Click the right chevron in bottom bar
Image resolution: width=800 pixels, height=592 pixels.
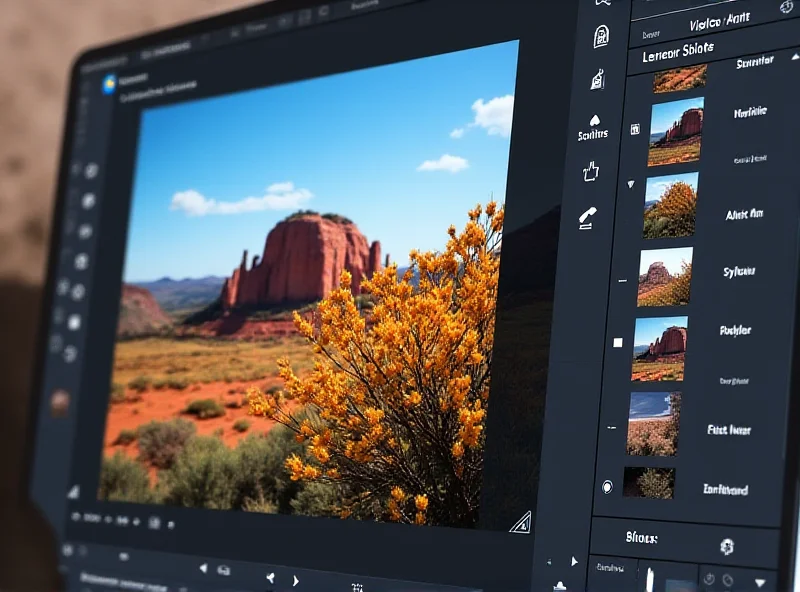tap(296, 581)
